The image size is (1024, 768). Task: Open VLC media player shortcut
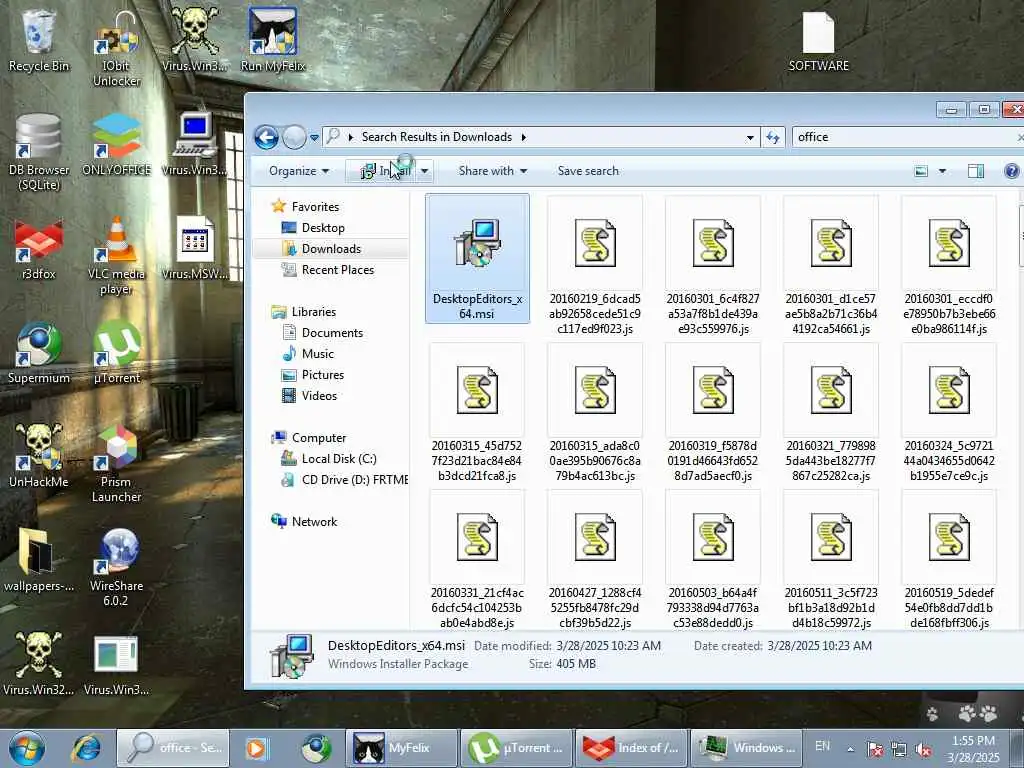coord(116,257)
